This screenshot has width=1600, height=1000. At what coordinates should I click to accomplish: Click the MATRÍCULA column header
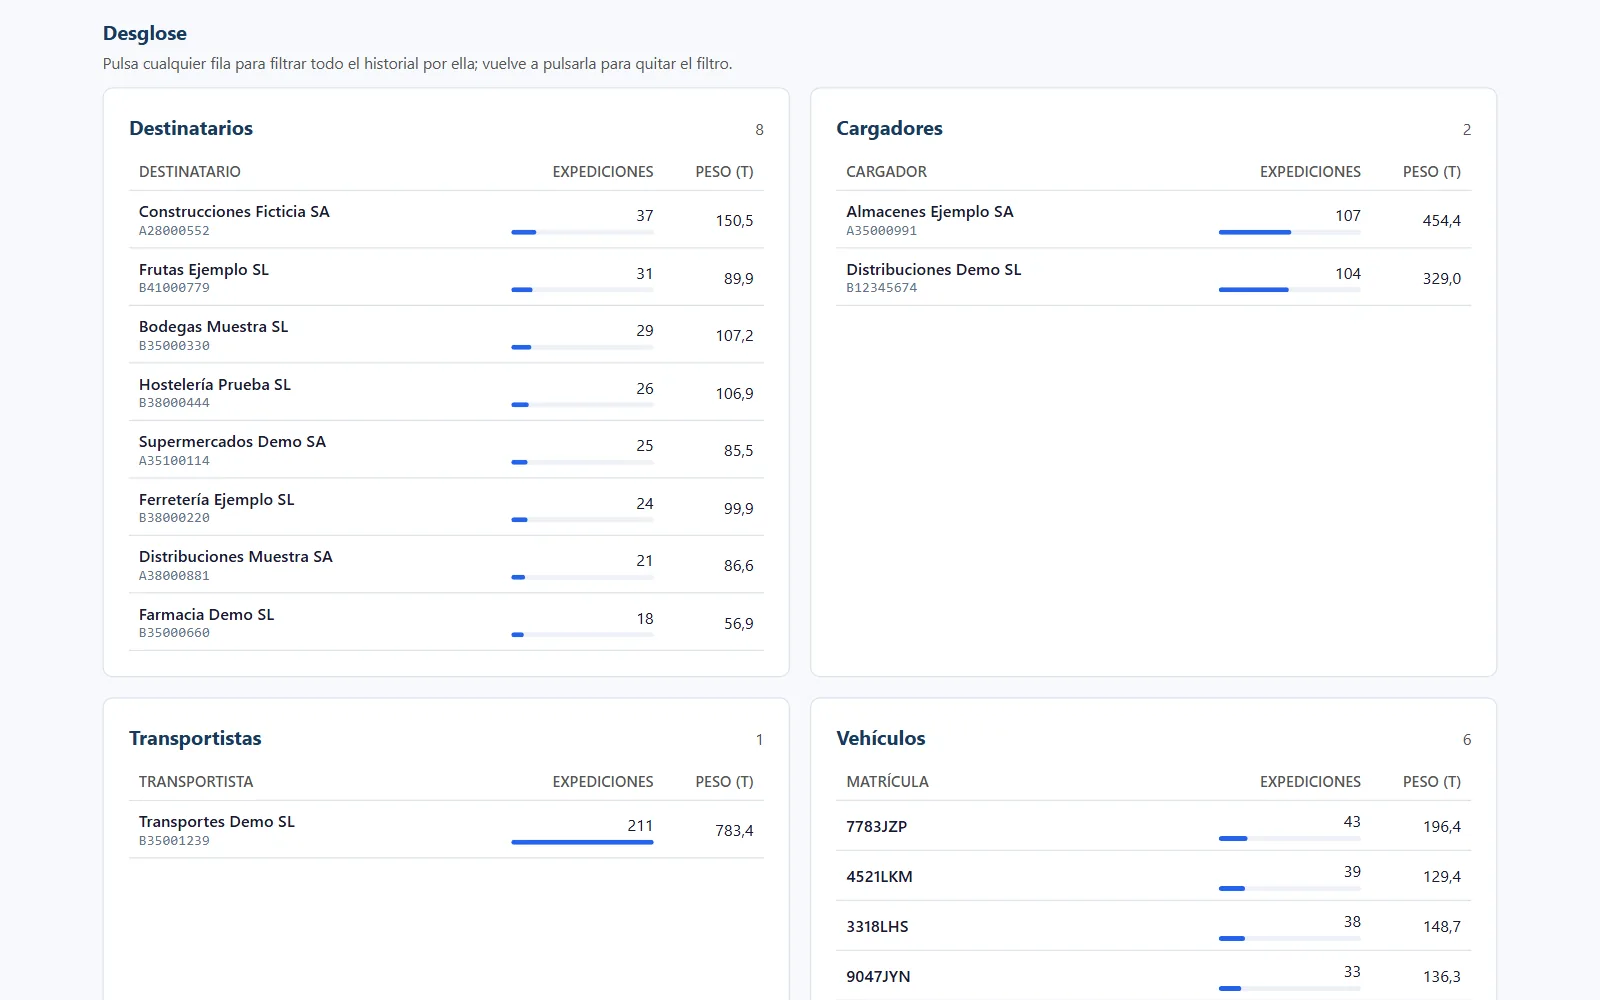[887, 782]
